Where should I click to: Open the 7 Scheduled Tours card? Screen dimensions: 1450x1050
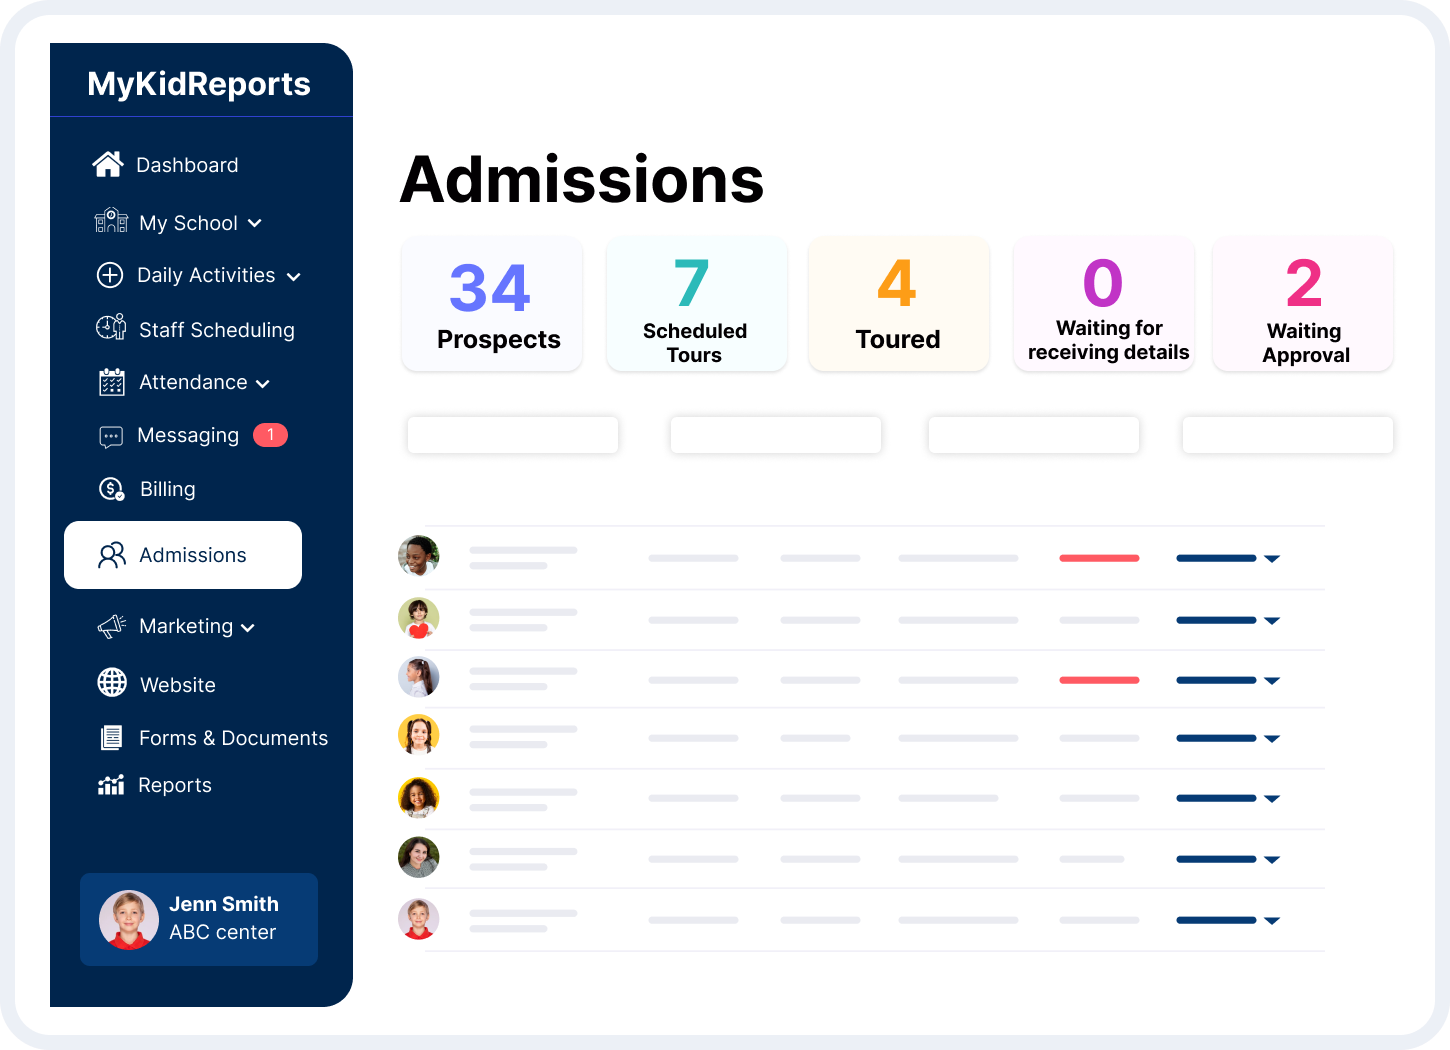[x=697, y=304]
